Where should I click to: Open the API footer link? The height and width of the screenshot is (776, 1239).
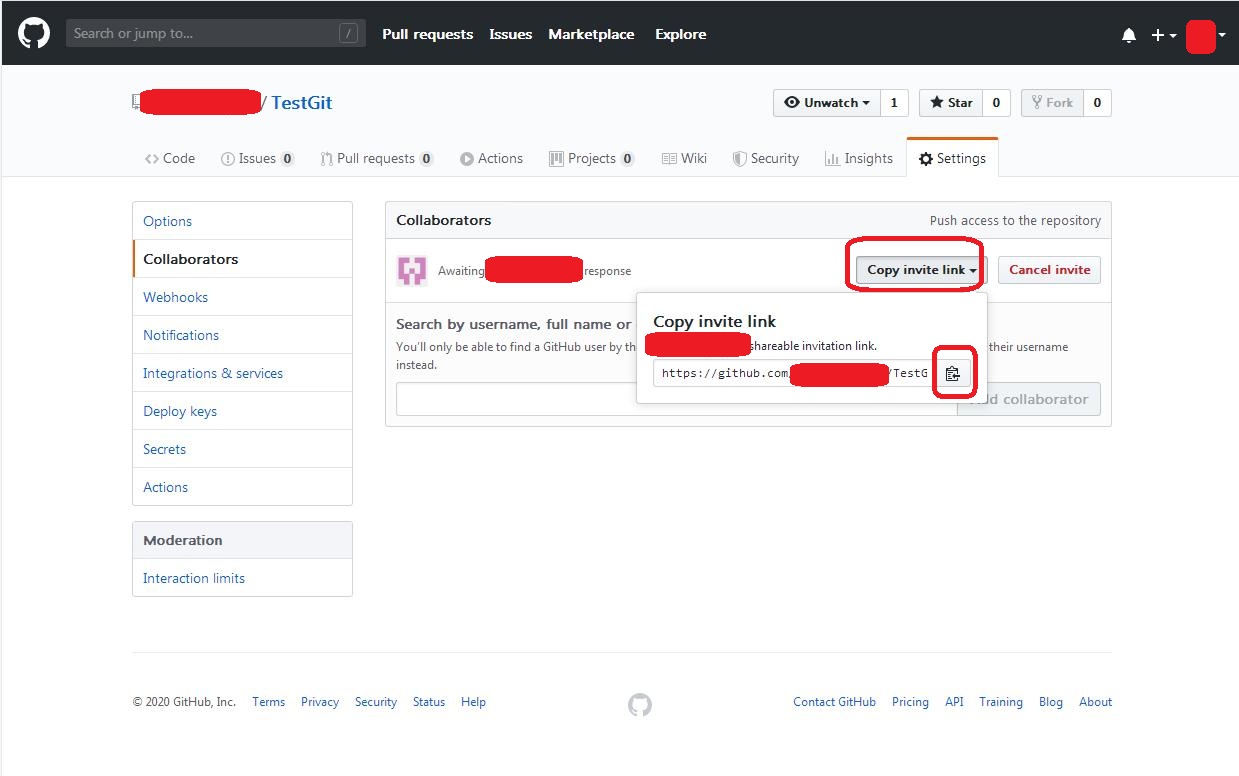pos(954,702)
